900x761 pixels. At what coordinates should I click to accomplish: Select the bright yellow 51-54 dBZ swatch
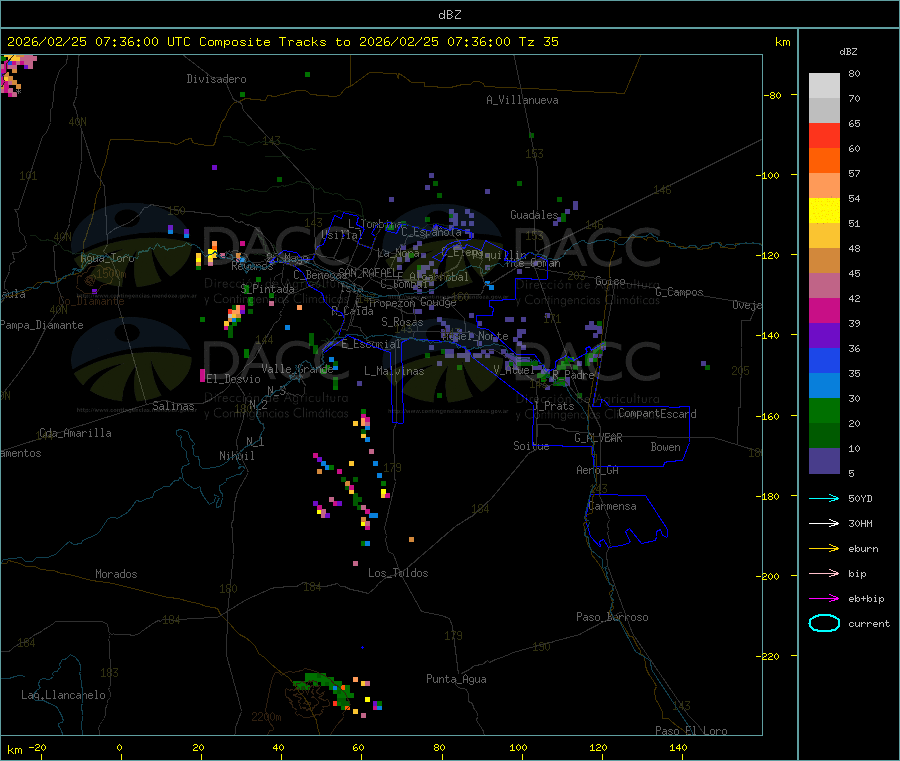pyautogui.click(x=824, y=211)
